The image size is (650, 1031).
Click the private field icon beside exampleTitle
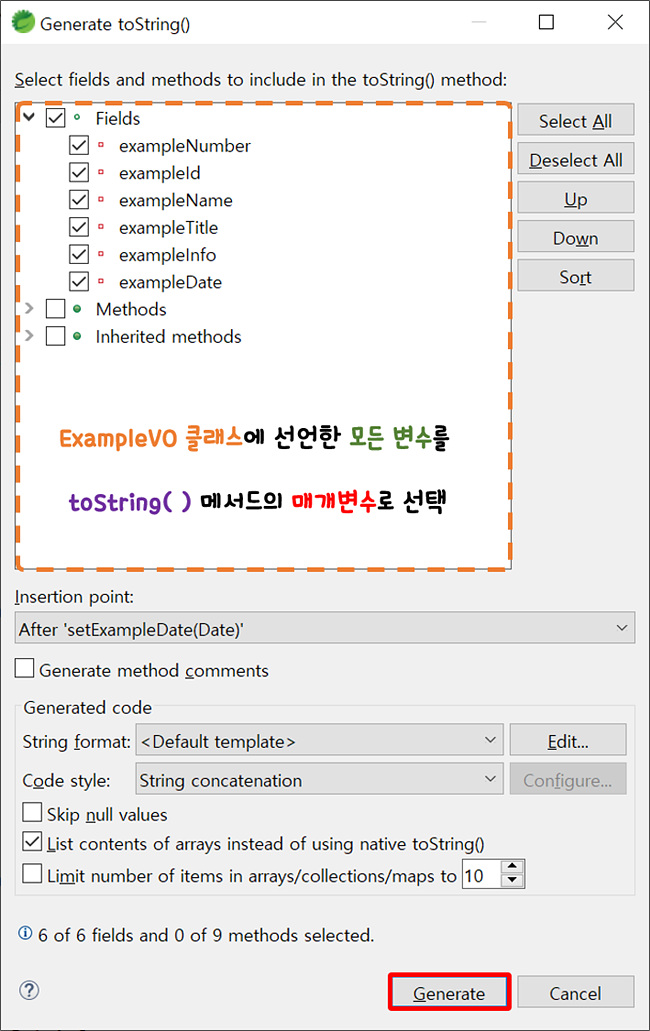[101, 227]
